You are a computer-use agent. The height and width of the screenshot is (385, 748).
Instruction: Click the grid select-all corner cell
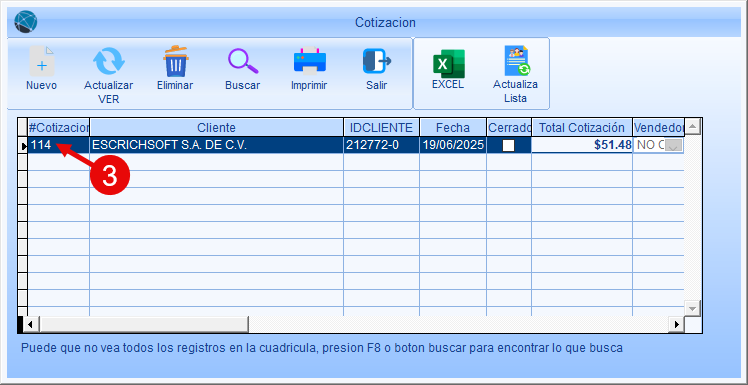click(x=22, y=127)
